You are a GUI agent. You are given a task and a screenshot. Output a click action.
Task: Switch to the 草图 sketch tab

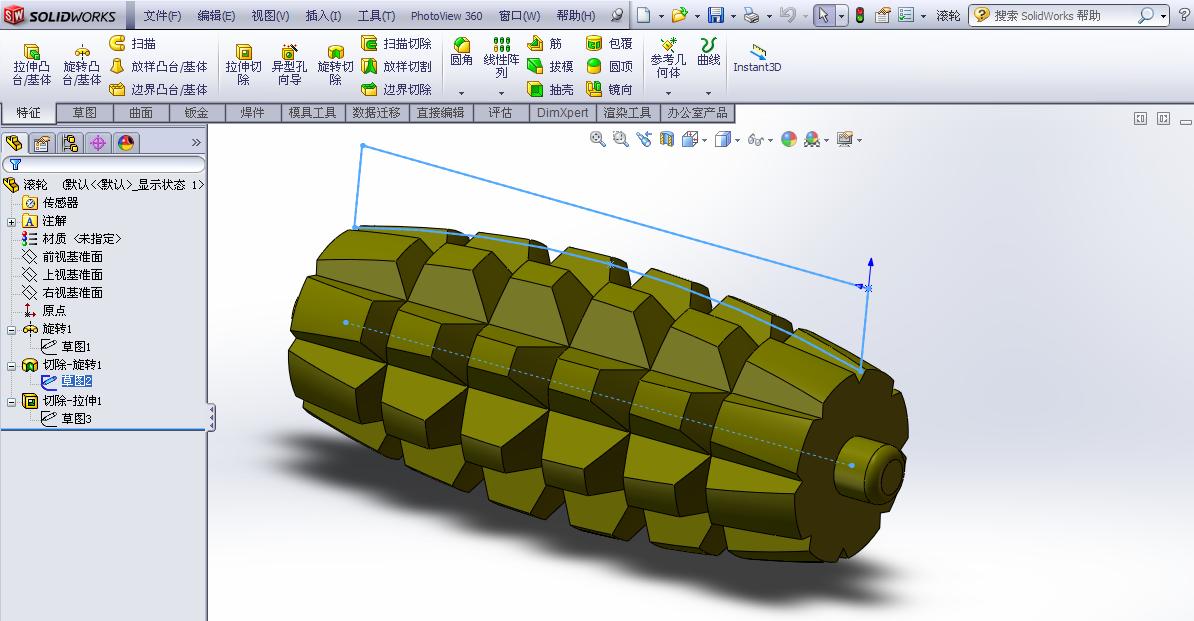(x=85, y=113)
